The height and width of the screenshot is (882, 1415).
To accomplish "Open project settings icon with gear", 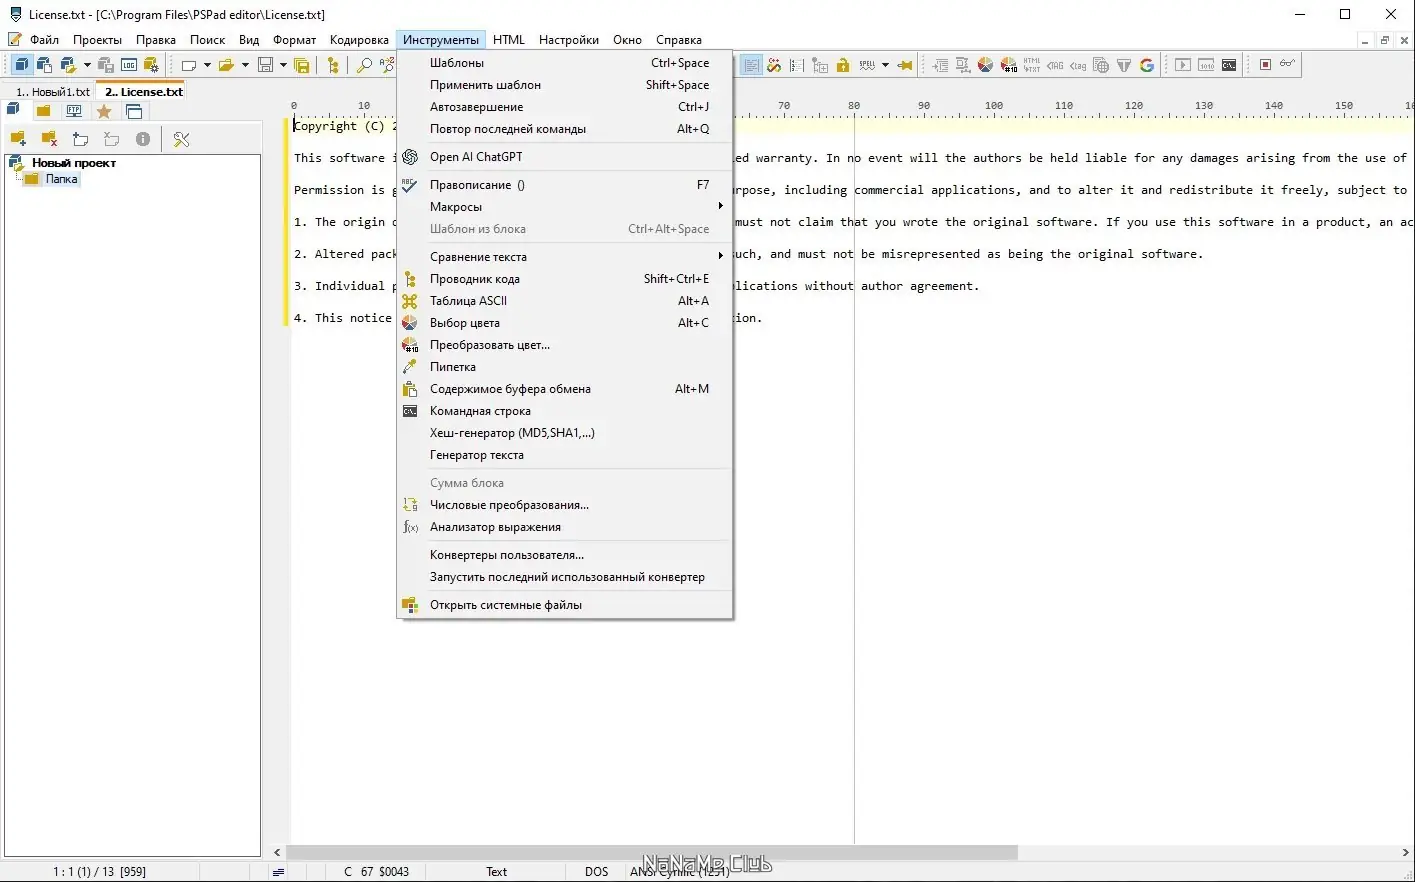I will click(x=151, y=65).
